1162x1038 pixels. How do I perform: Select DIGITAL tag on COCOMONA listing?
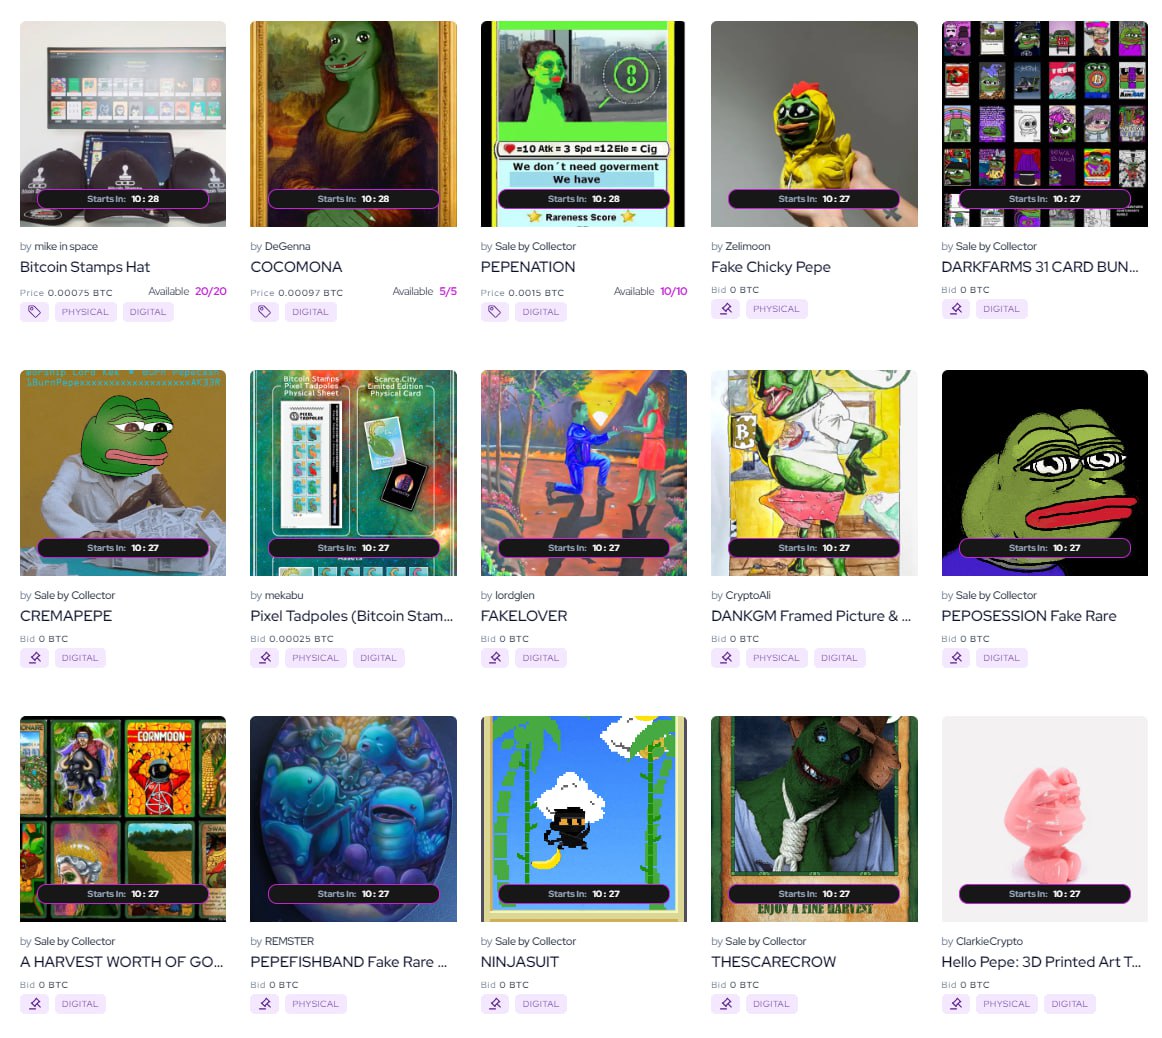point(311,312)
